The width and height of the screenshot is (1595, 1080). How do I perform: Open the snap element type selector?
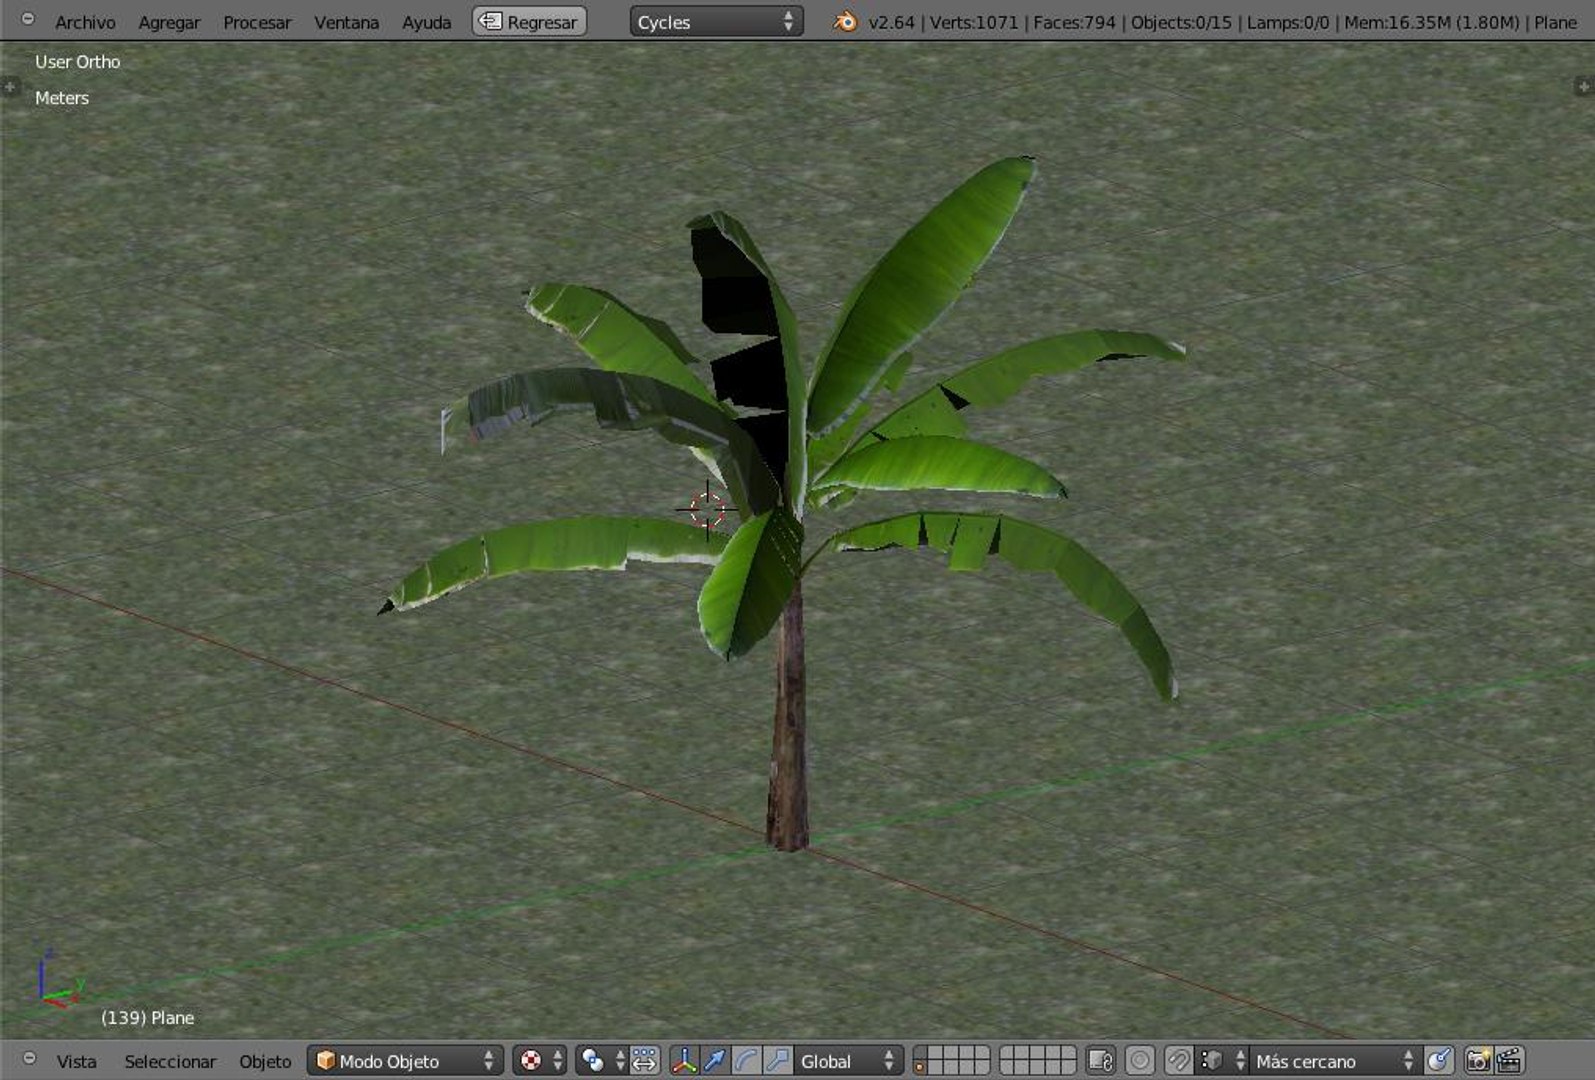click(x=1223, y=1061)
